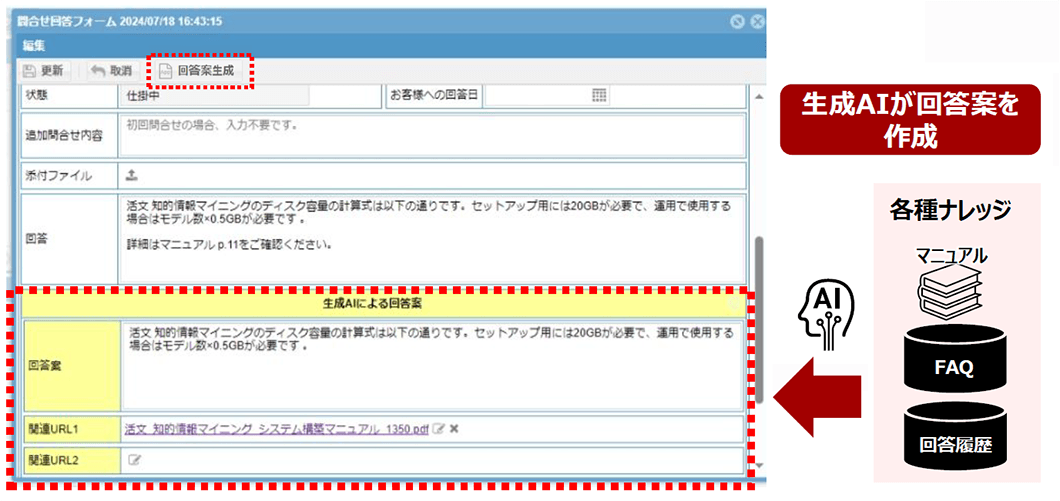Click the 回答案 generated text area
This screenshot has width=1060, height=501.
pyautogui.click(x=432, y=366)
